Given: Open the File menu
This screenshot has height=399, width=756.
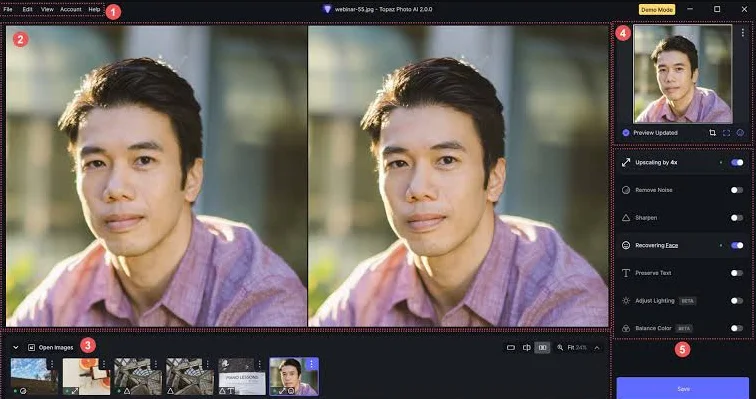Looking at the screenshot, I should pyautogui.click(x=8, y=9).
